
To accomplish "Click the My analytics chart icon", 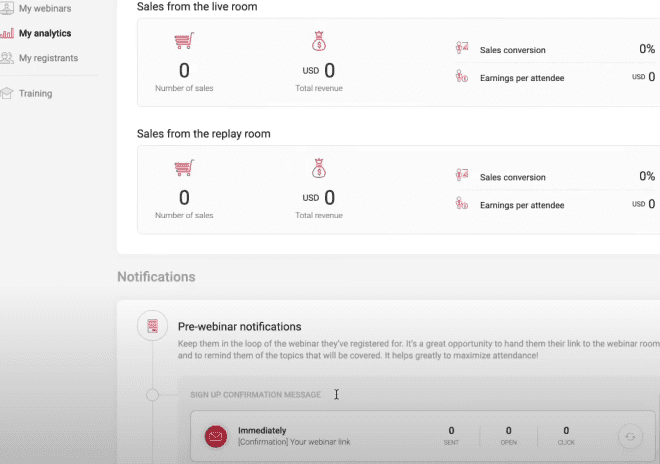I will click(7, 33).
